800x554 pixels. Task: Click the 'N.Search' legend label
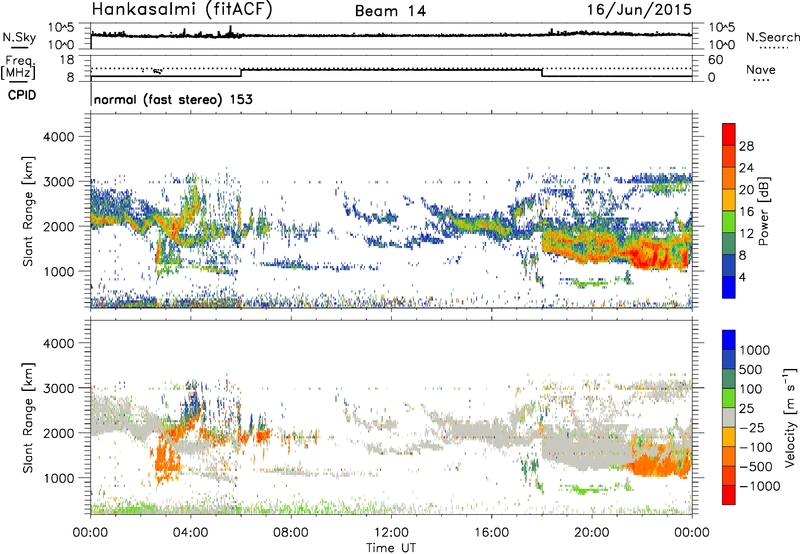point(772,37)
